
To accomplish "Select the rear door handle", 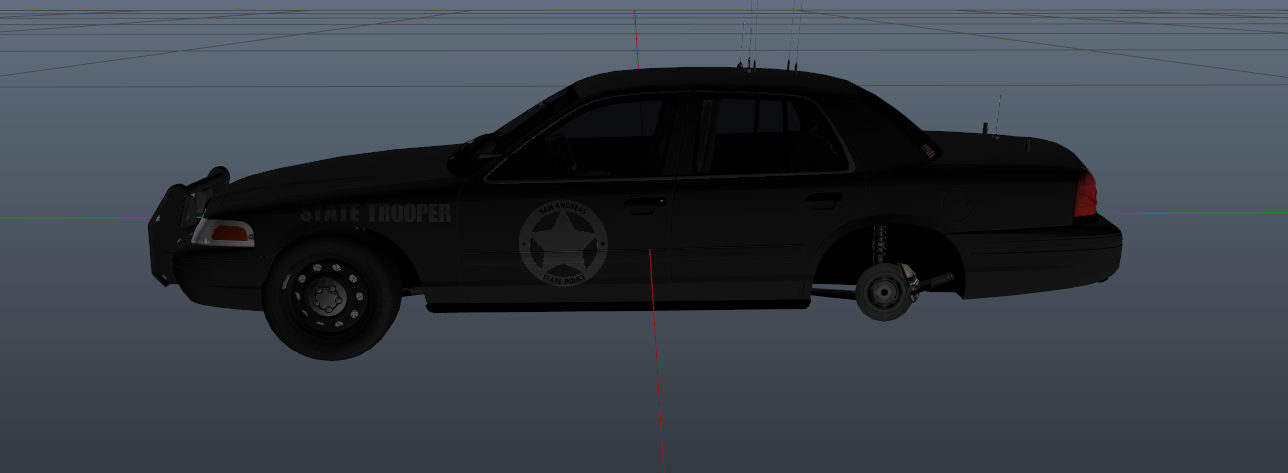I will point(822,200).
